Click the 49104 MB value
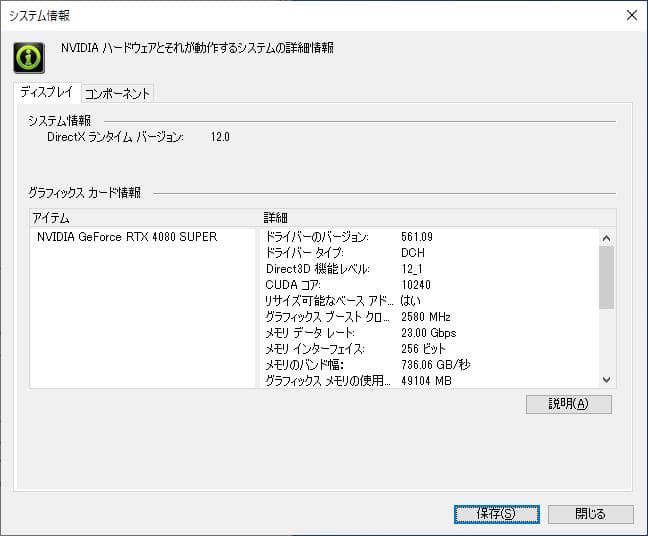648x536 pixels. 426,381
